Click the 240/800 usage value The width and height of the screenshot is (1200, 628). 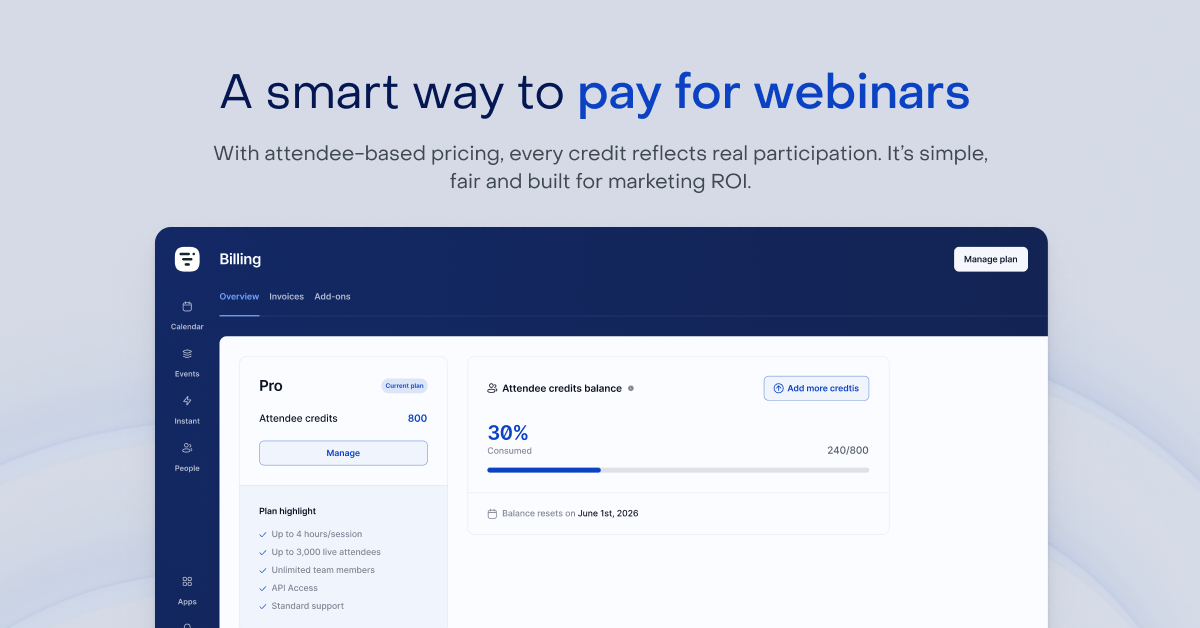[847, 451]
